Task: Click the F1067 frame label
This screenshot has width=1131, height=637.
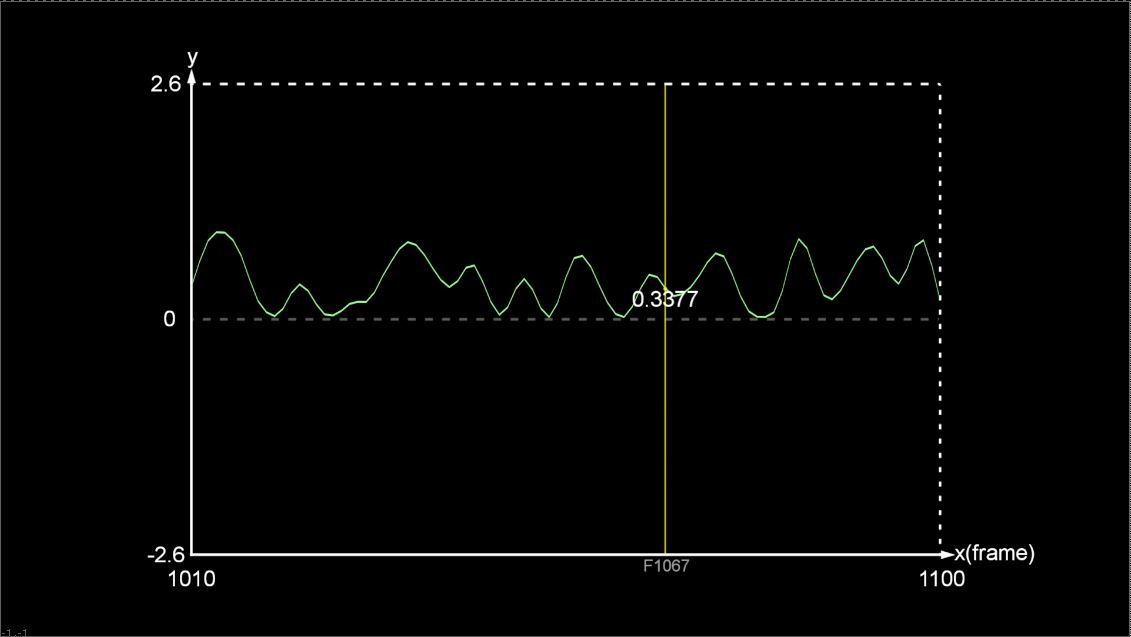Action: pos(665,566)
